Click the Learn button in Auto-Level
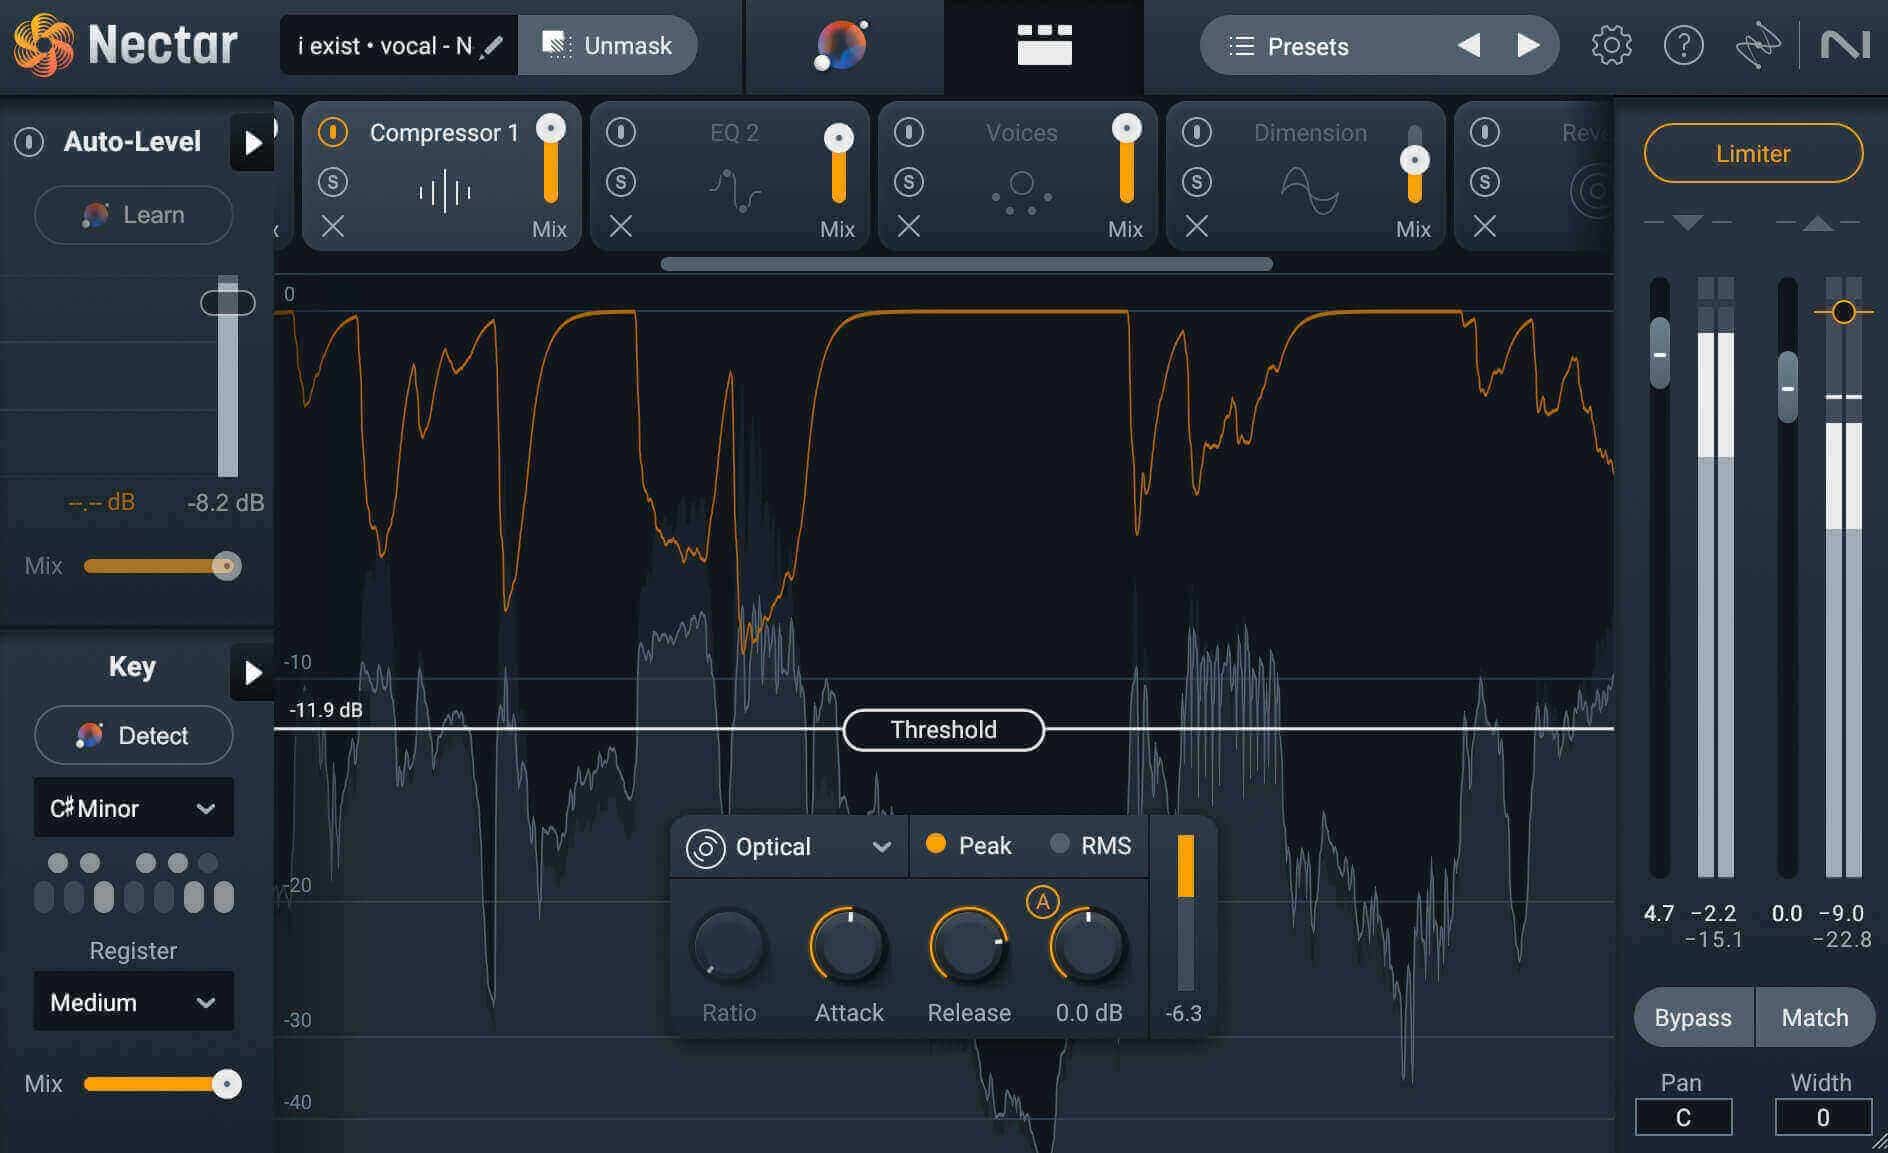Viewport: 1888px width, 1153px height. click(x=134, y=215)
